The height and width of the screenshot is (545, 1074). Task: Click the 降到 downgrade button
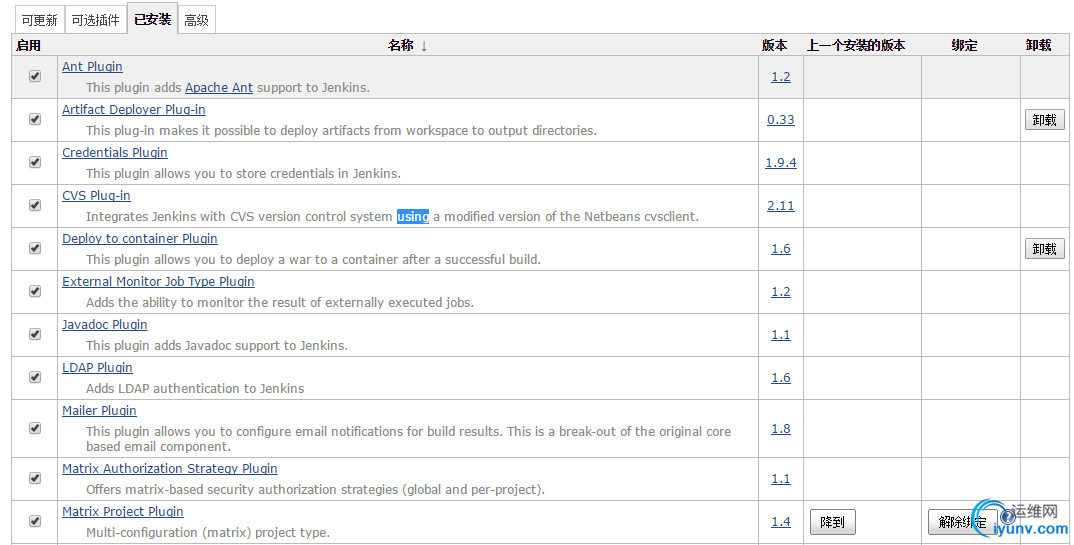pos(832,522)
